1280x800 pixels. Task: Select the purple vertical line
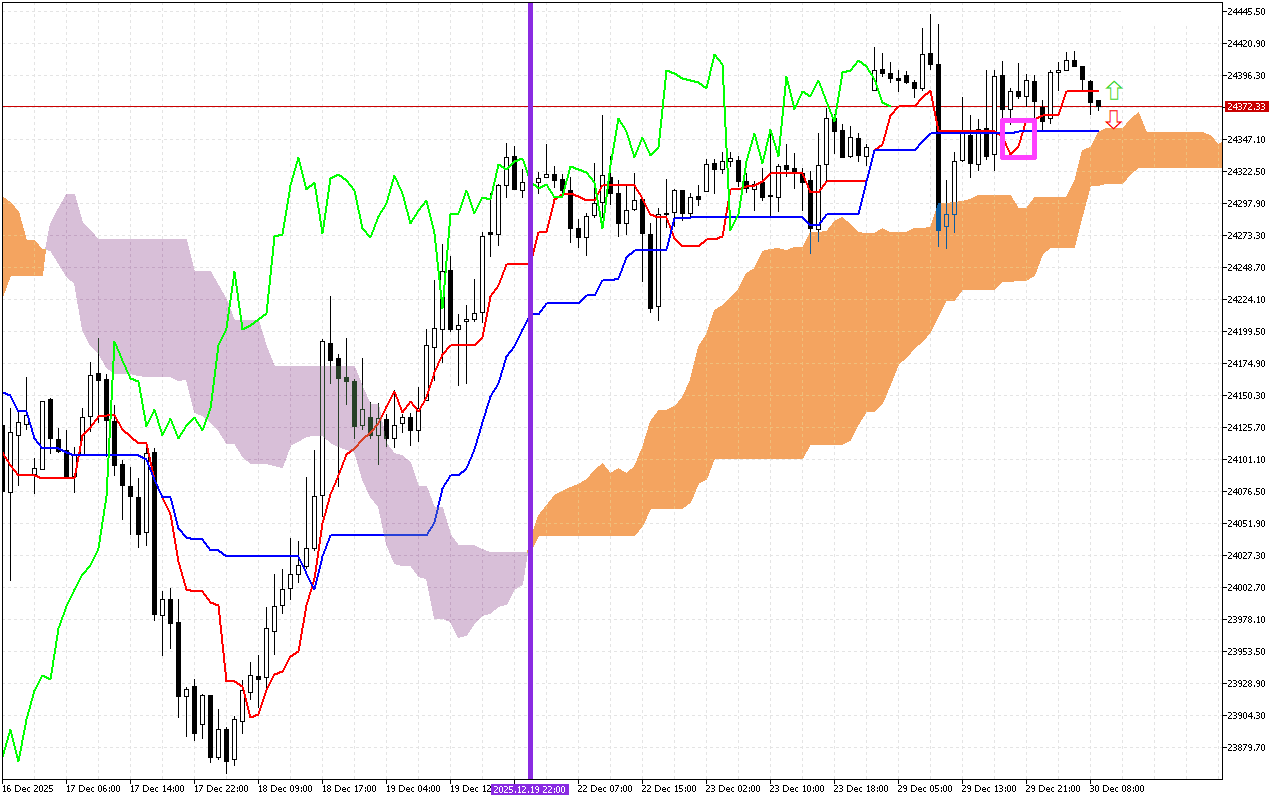click(530, 400)
